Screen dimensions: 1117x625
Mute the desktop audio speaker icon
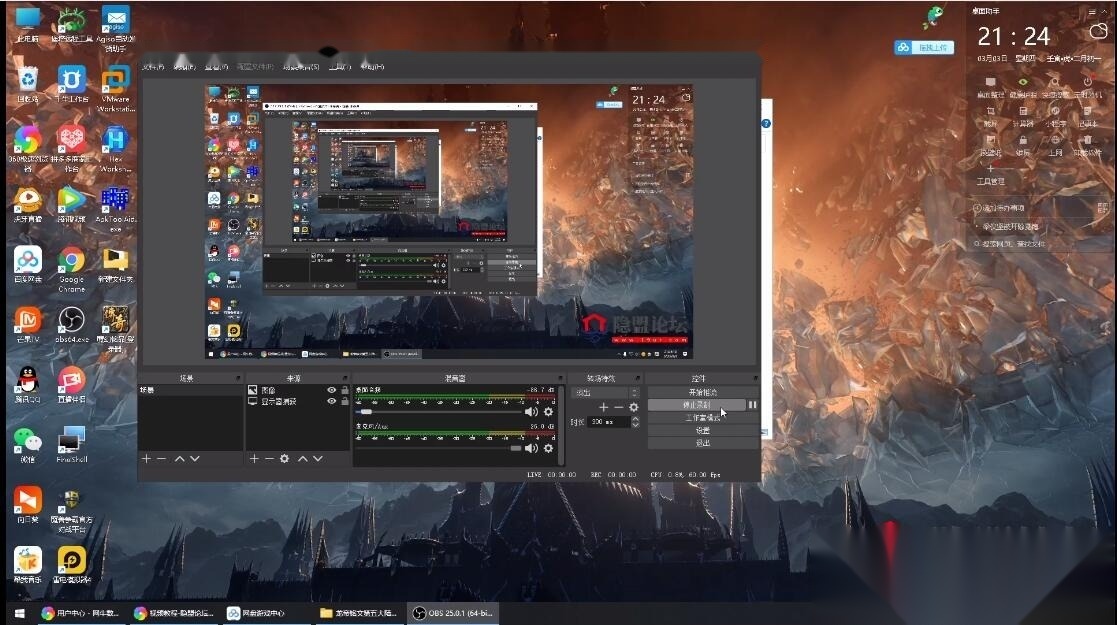click(x=531, y=412)
